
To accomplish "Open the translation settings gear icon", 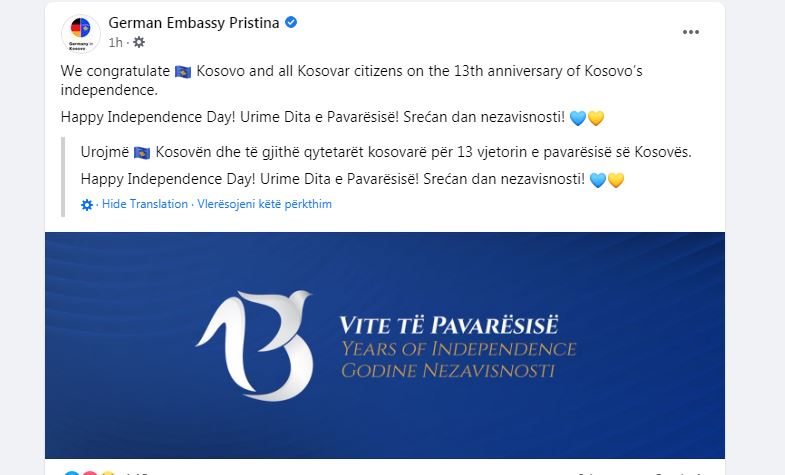I will tap(87, 205).
